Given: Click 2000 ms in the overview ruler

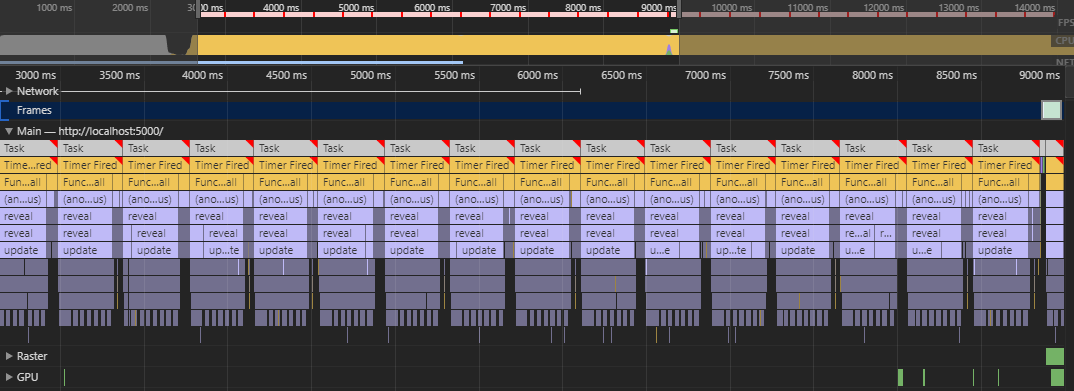Looking at the screenshot, I should 129,8.
